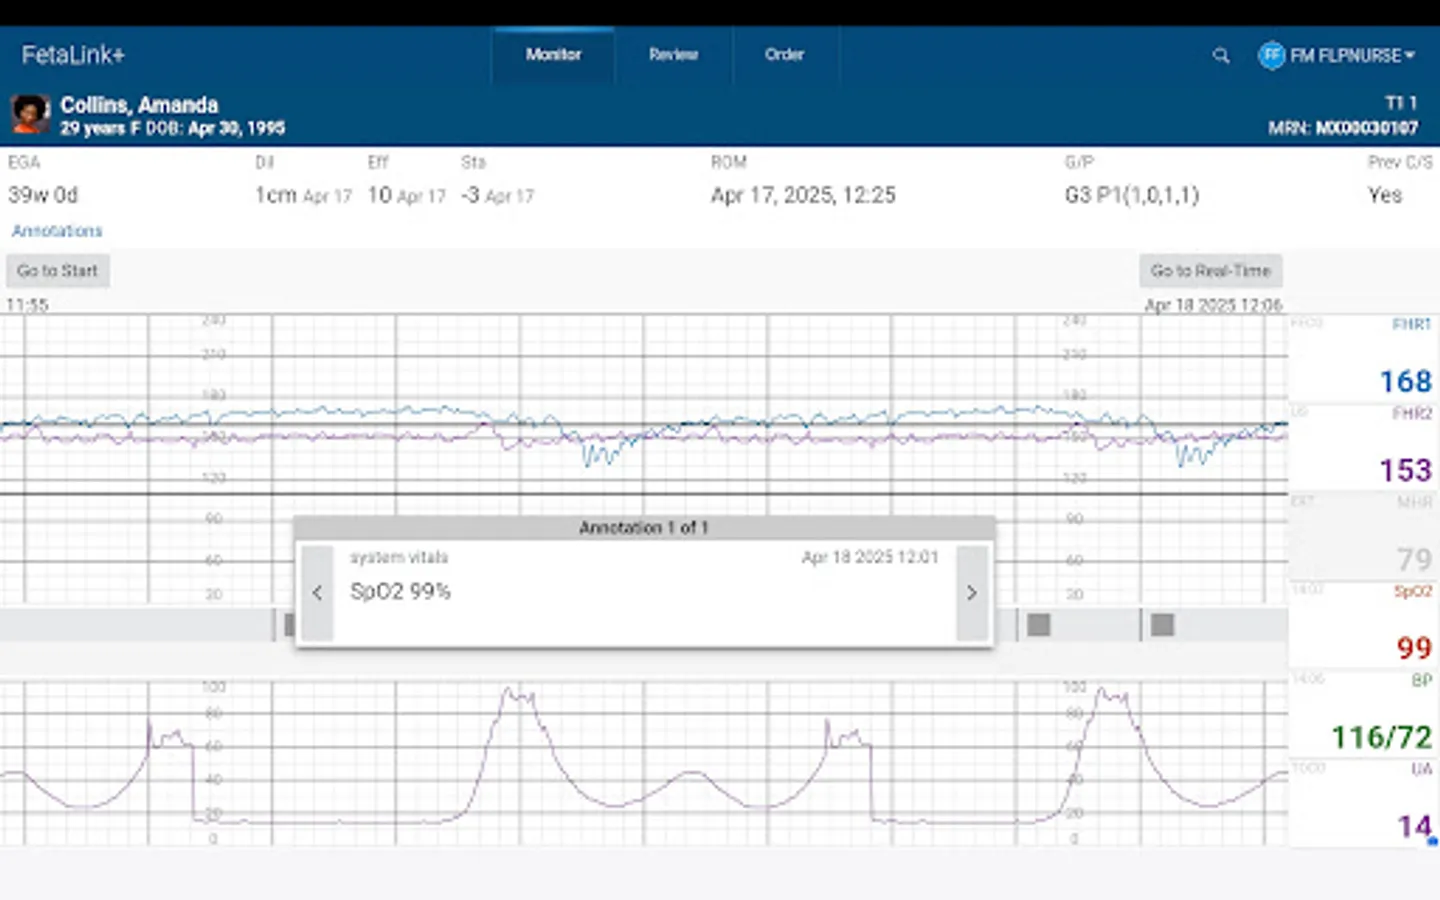Click the grayed-out MHR 79 tile

point(1364,537)
